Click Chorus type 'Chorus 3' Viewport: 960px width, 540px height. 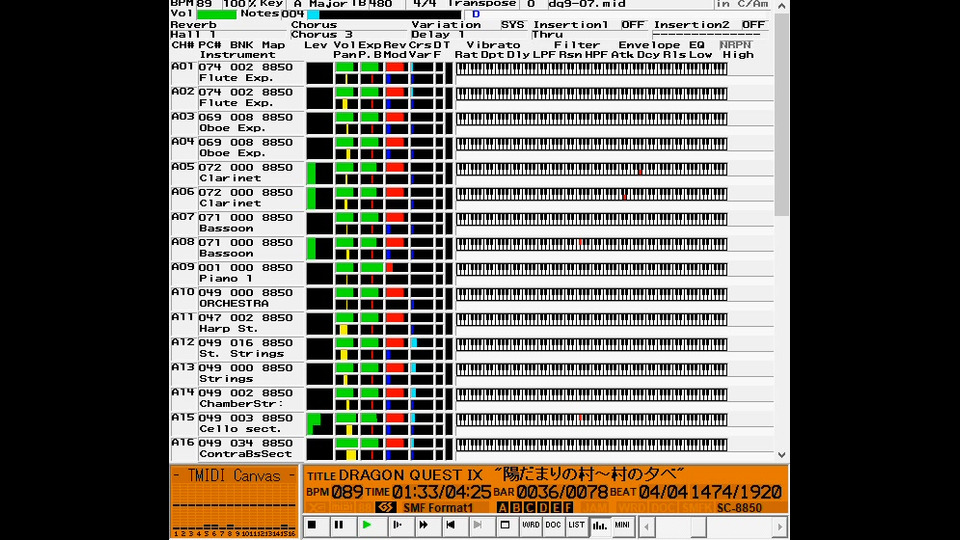point(321,34)
